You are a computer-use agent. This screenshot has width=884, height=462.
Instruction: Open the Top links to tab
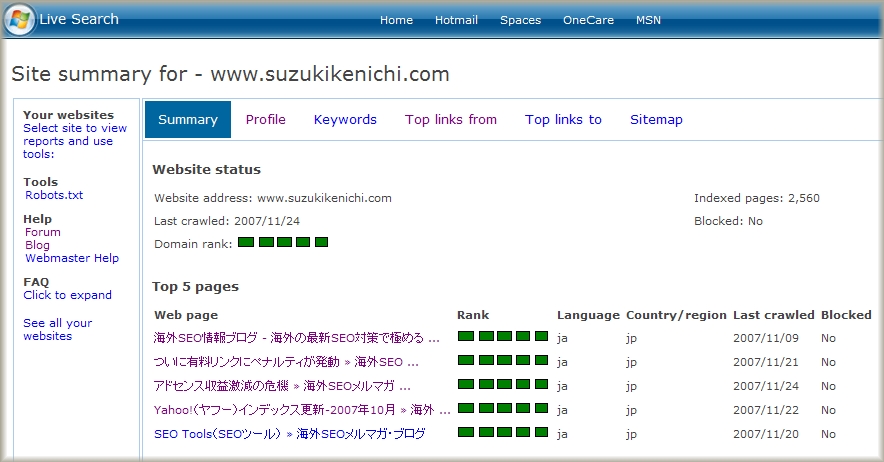click(563, 120)
